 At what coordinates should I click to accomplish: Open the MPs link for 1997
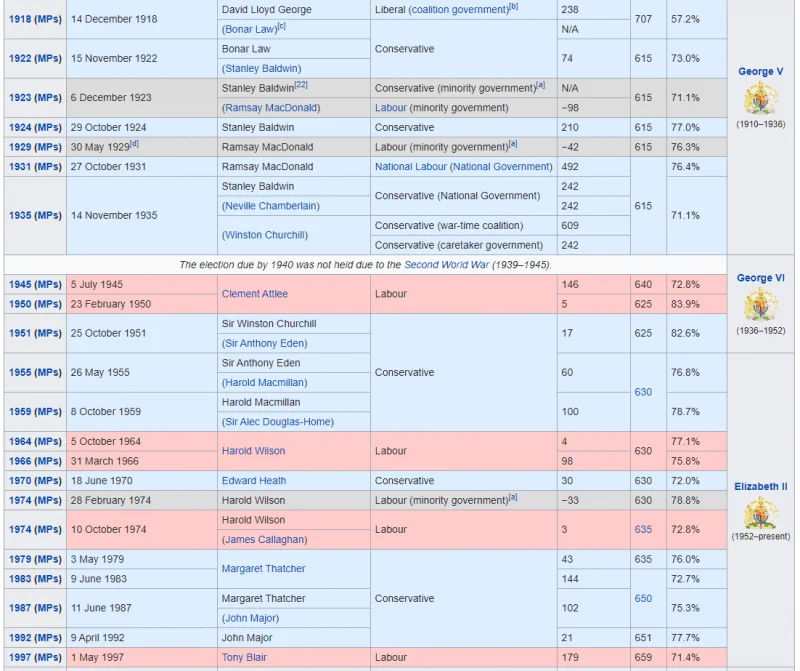tap(48, 657)
